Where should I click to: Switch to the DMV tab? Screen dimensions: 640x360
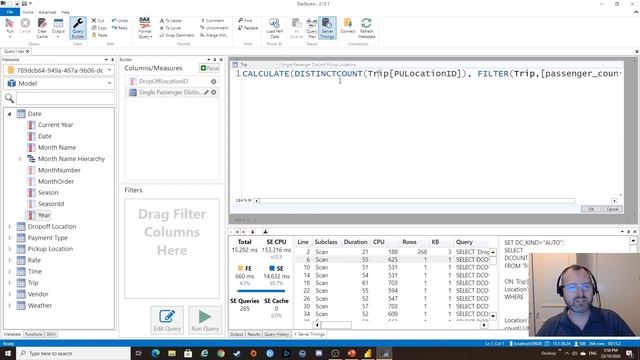pyautogui.click(x=51, y=334)
